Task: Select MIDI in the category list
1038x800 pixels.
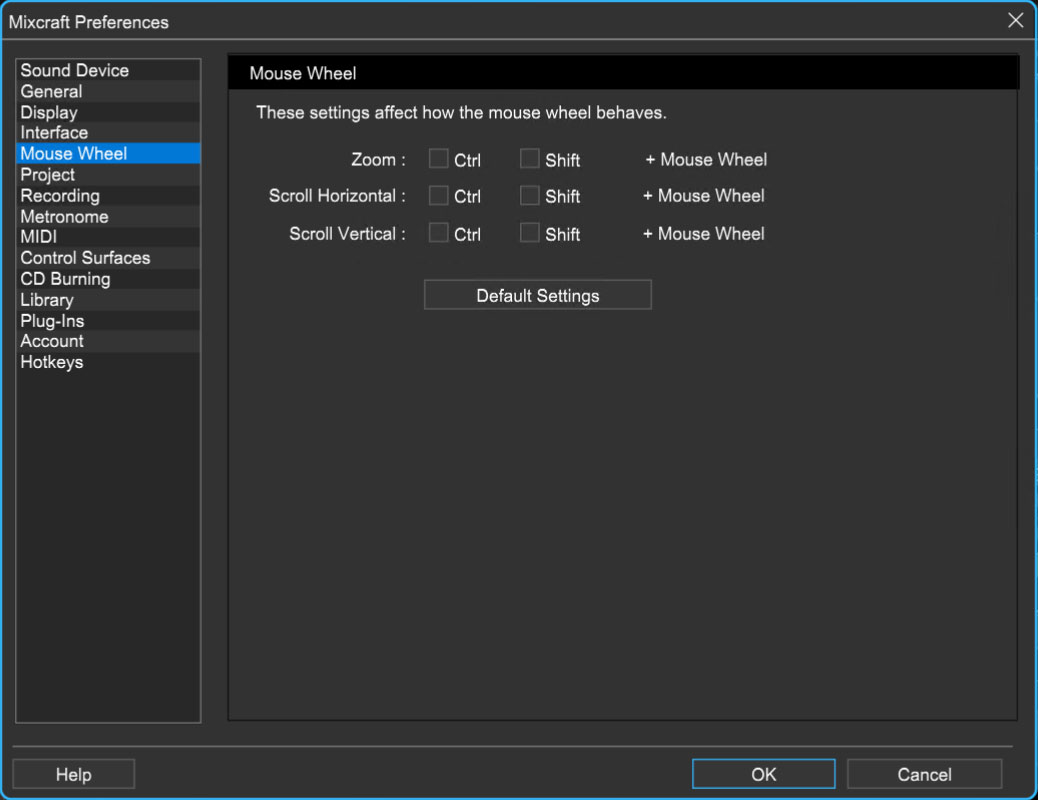Action: pyautogui.click(x=108, y=236)
